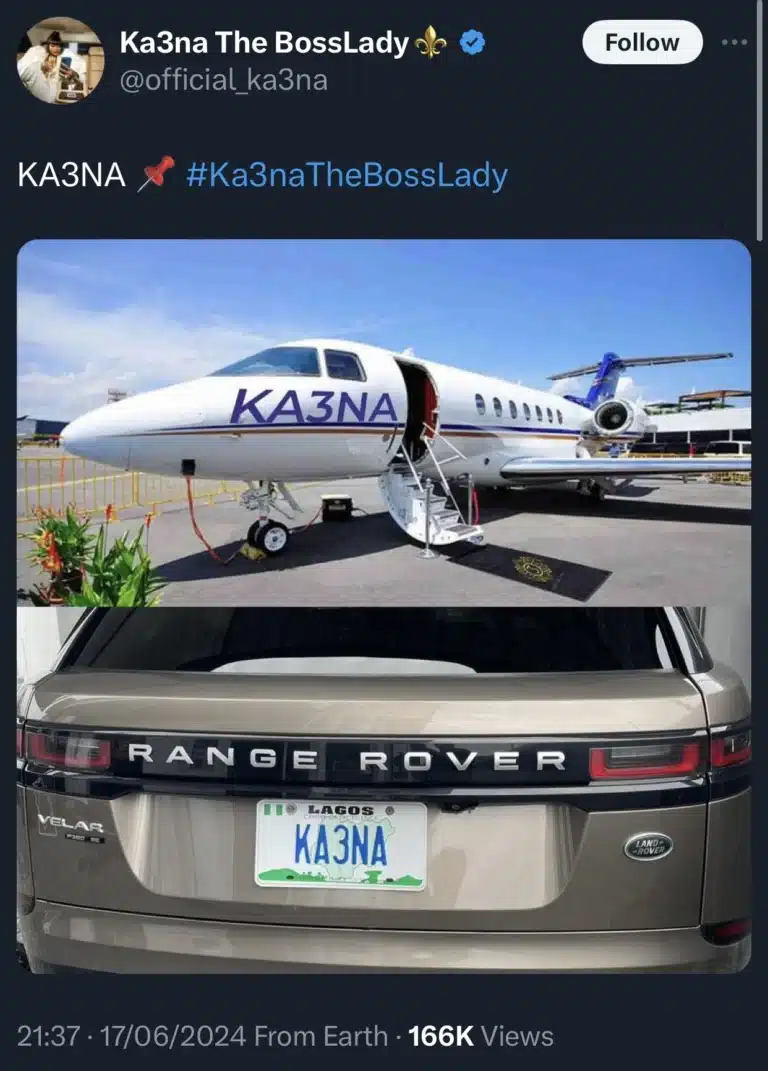
Task: Click the 21:37 timestamp of the post
Action: pos(48,1036)
